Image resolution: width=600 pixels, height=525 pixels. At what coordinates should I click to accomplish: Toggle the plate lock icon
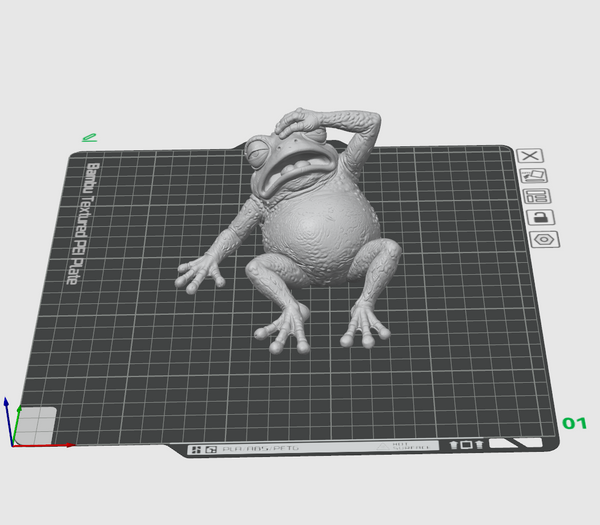pos(541,217)
